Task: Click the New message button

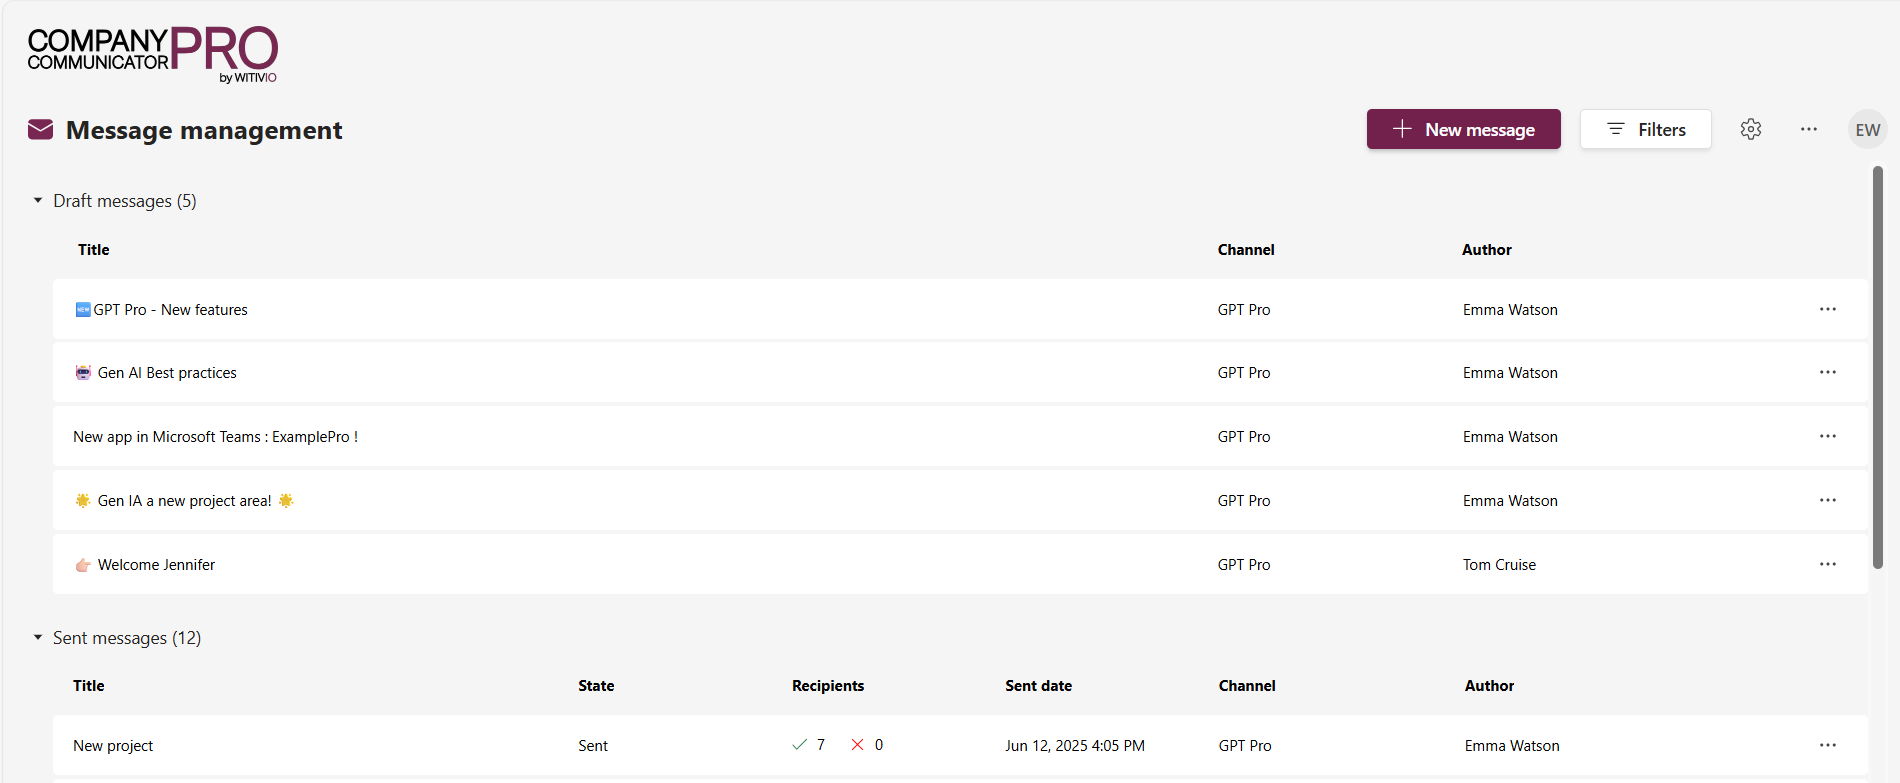Action: pos(1463,129)
